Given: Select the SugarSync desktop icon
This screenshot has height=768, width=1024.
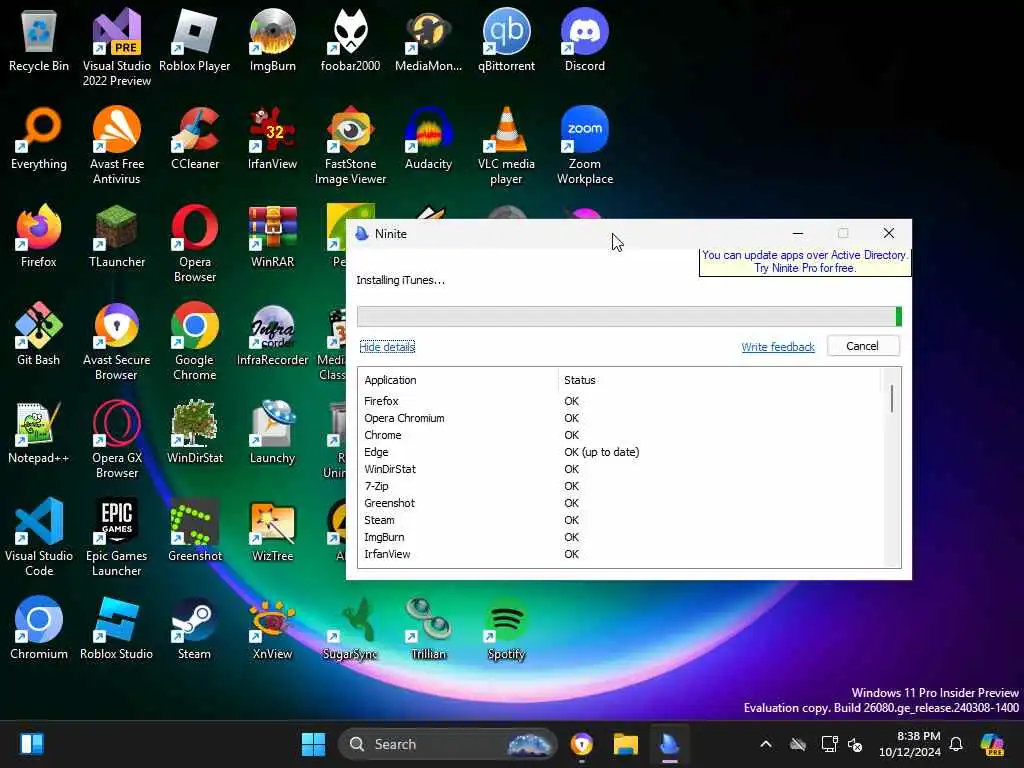Looking at the screenshot, I should pyautogui.click(x=350, y=628).
